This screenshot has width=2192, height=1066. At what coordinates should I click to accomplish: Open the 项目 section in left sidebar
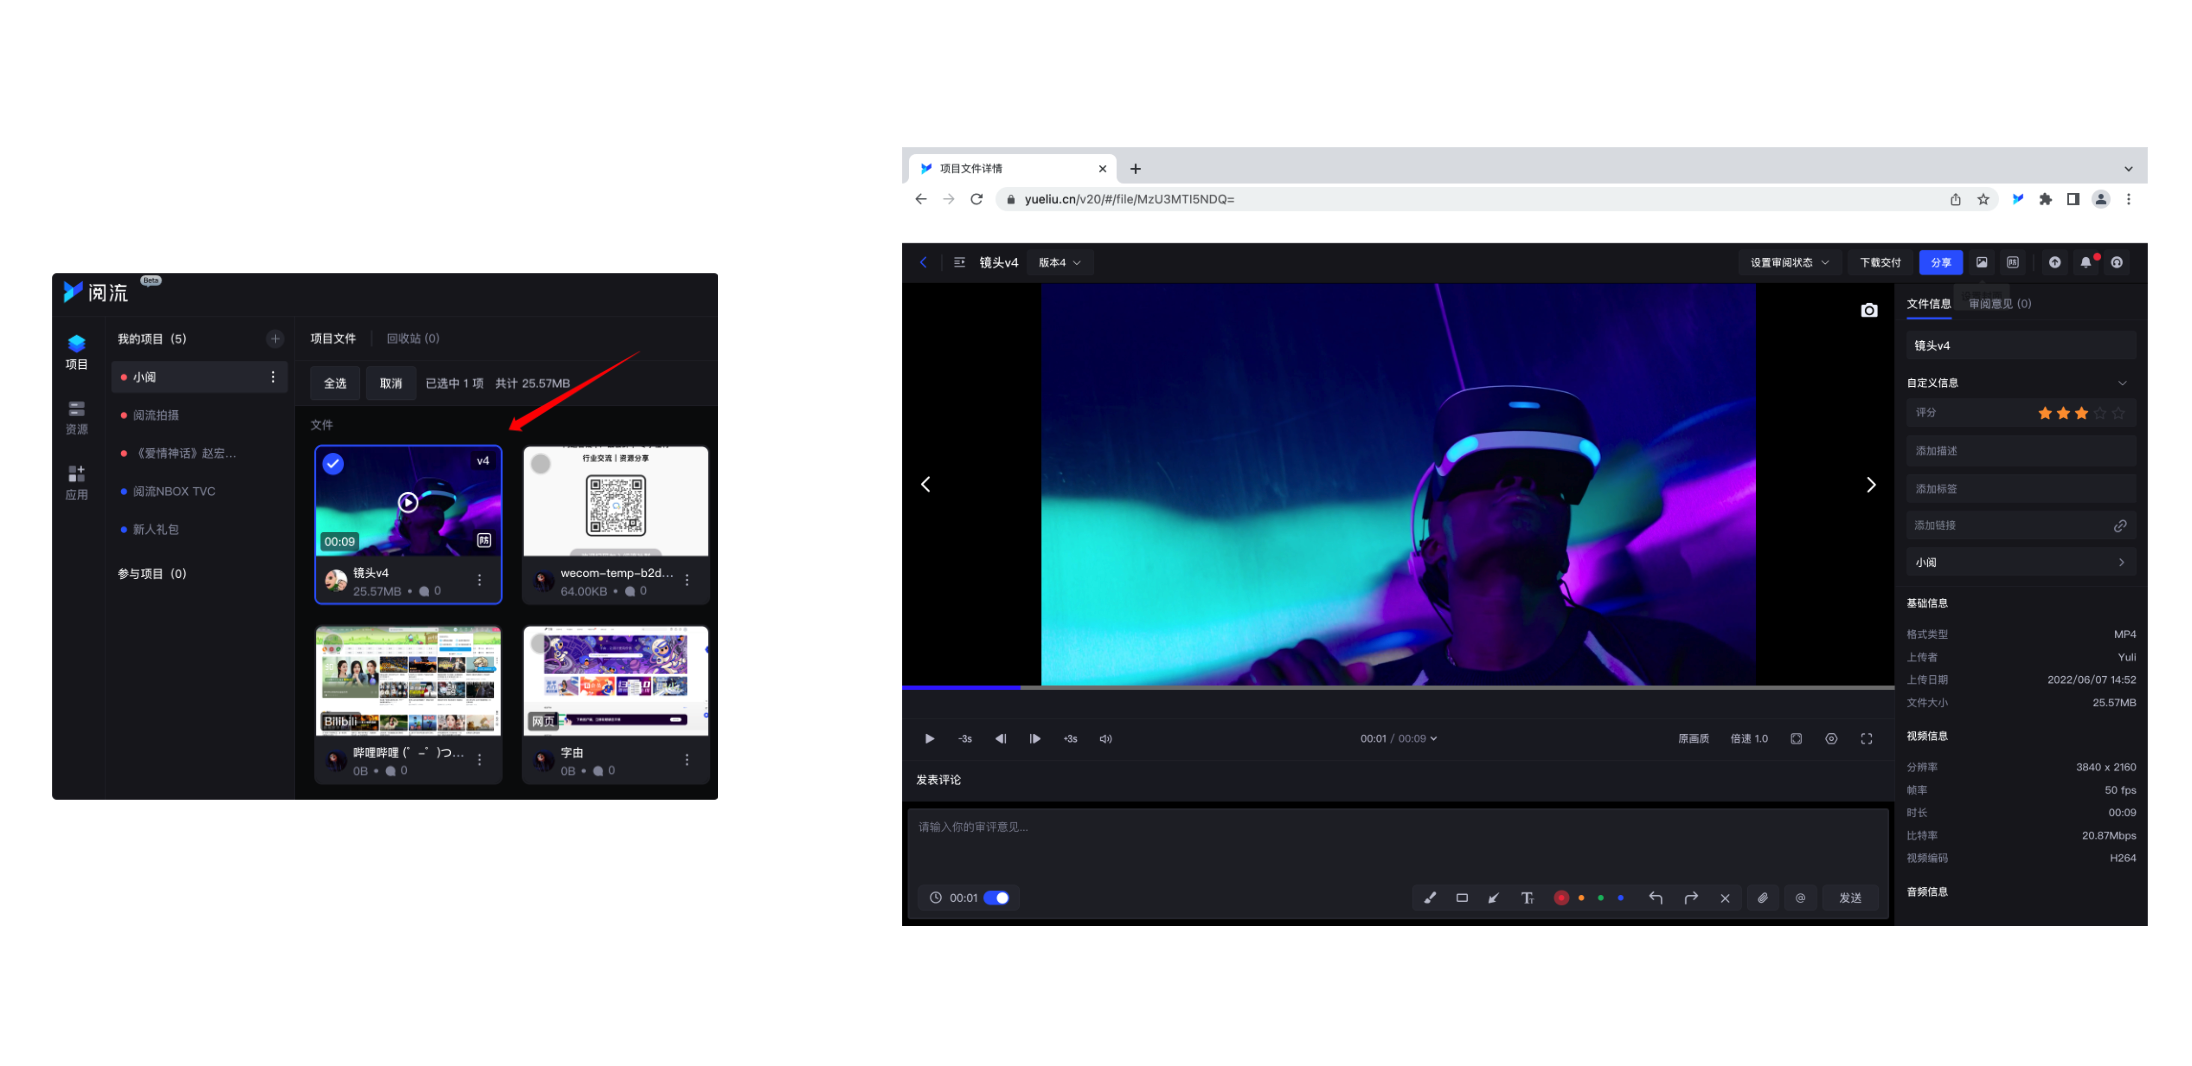click(x=76, y=353)
